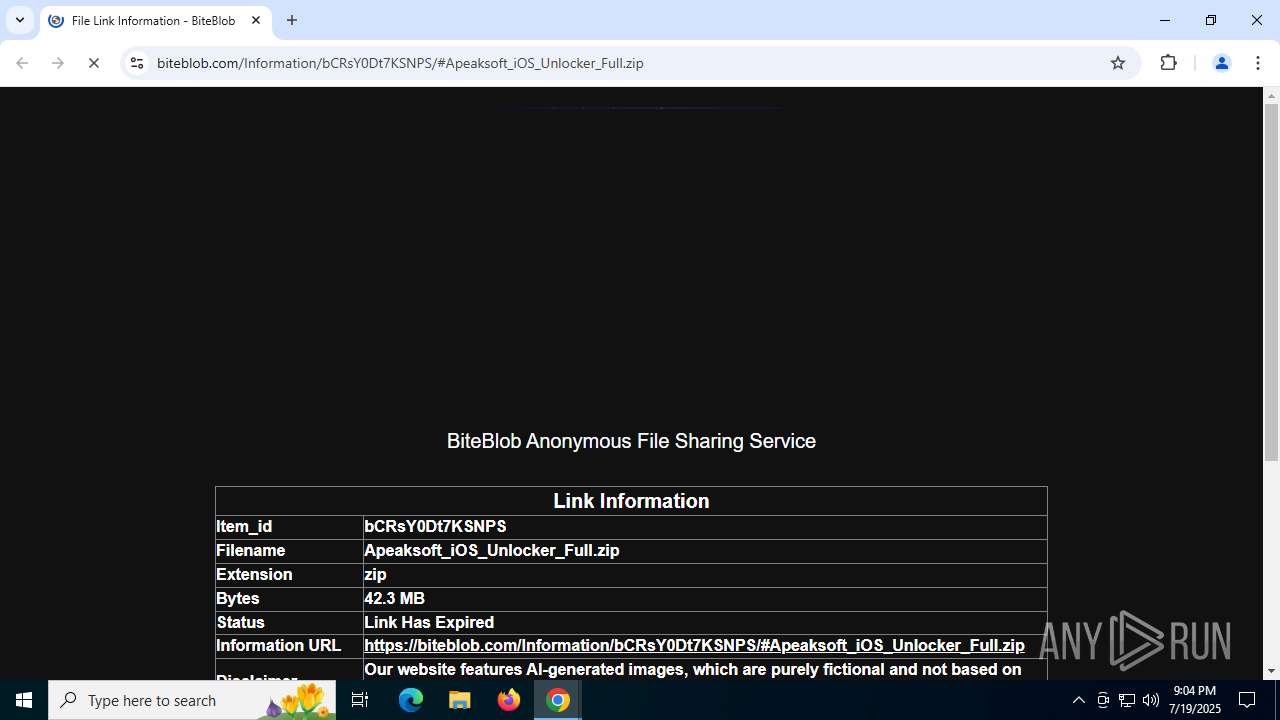Viewport: 1280px width, 720px height.
Task: Open the clock showing 9:04 PM
Action: [1196, 700]
